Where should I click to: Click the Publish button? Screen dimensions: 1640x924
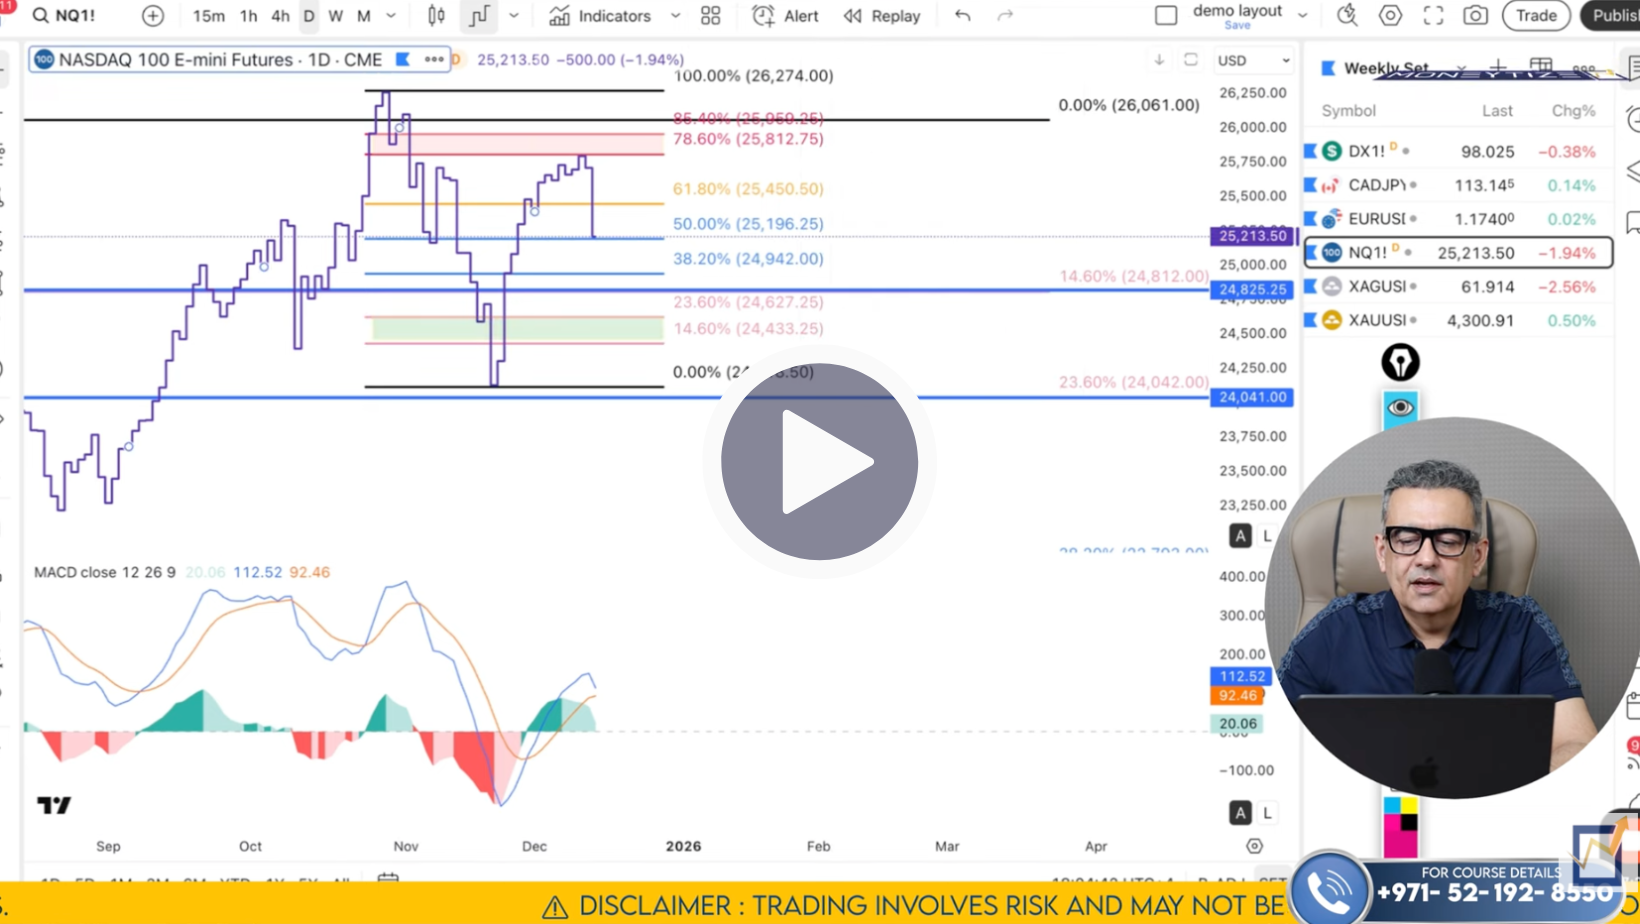pos(1613,16)
